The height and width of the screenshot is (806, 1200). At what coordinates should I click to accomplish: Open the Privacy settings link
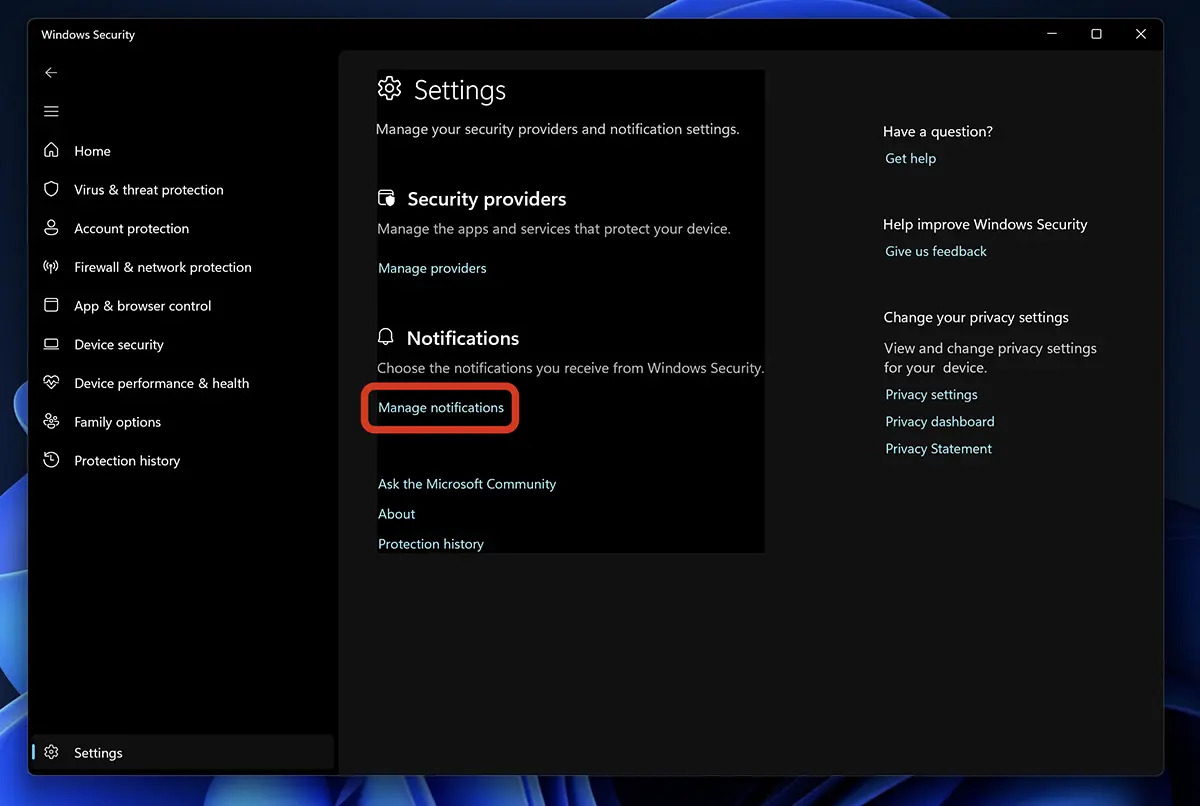pyautogui.click(x=932, y=395)
